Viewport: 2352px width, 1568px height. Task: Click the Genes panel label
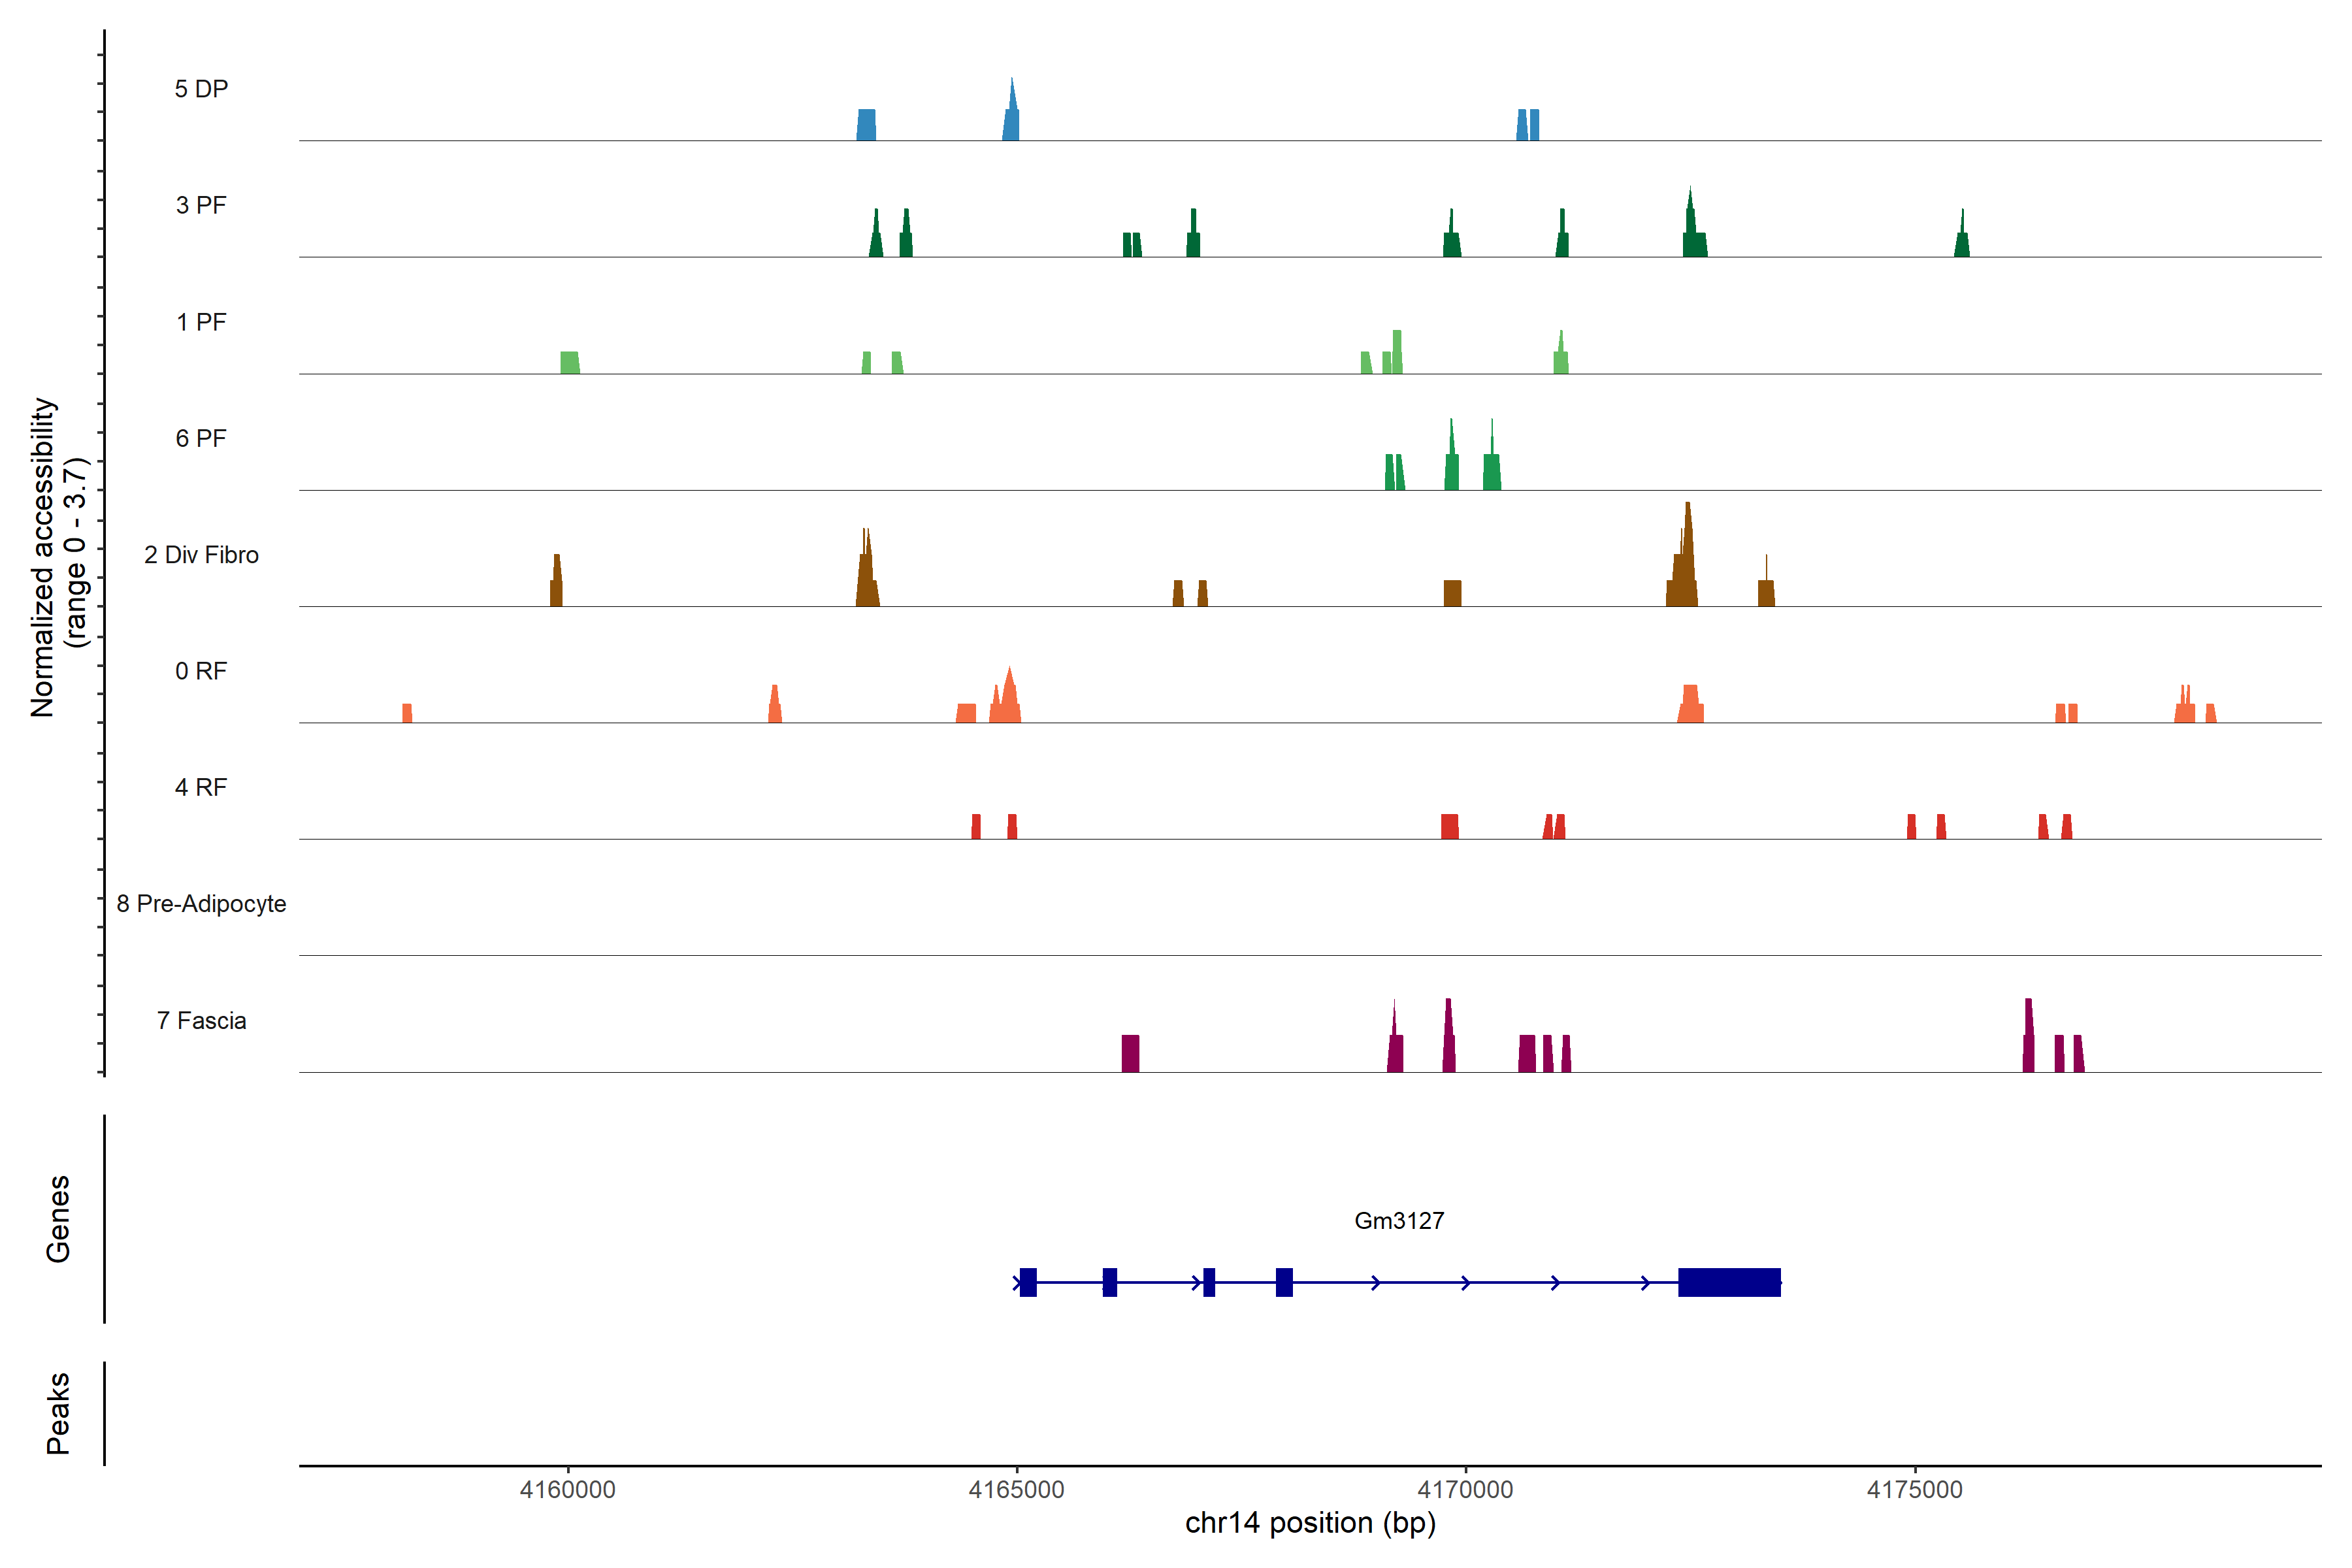tap(58, 1219)
